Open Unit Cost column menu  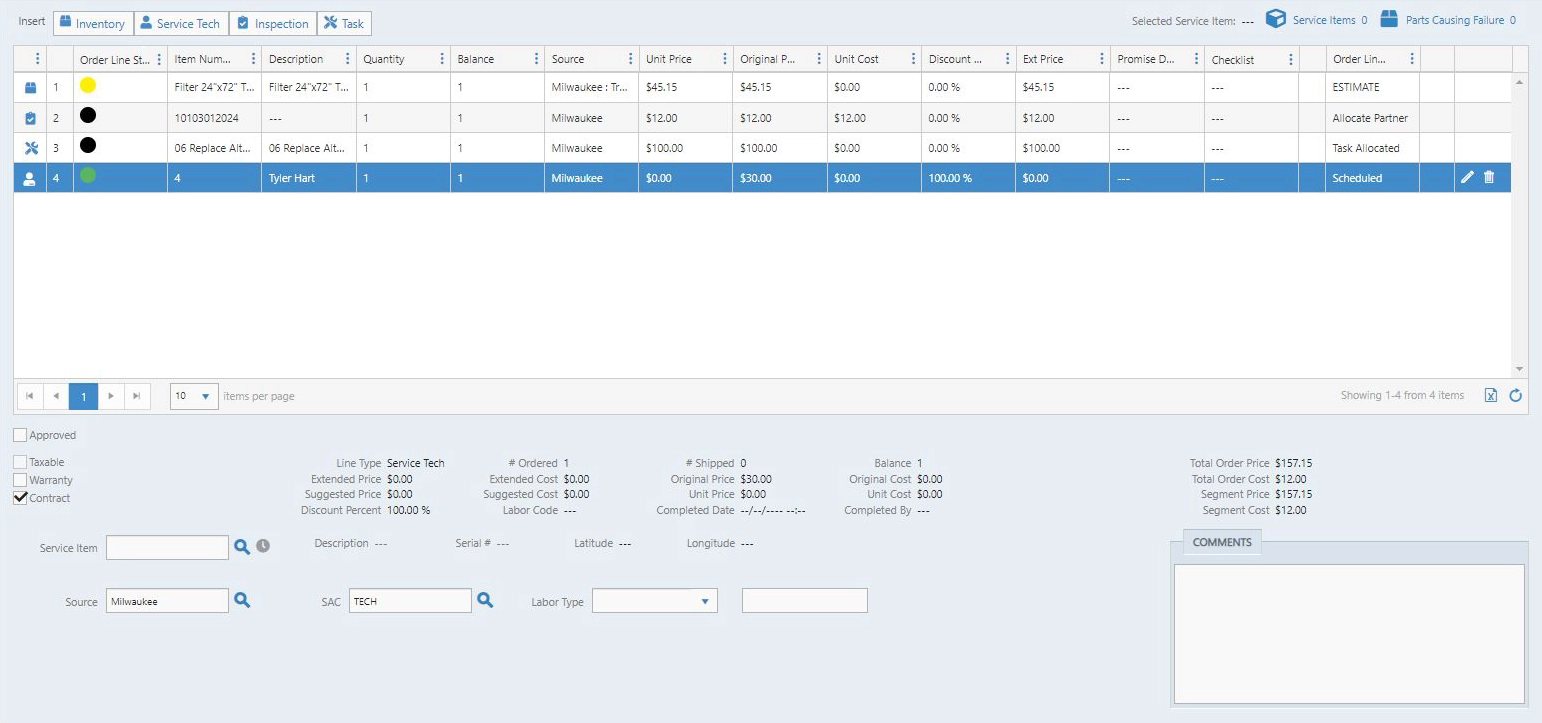(913, 59)
